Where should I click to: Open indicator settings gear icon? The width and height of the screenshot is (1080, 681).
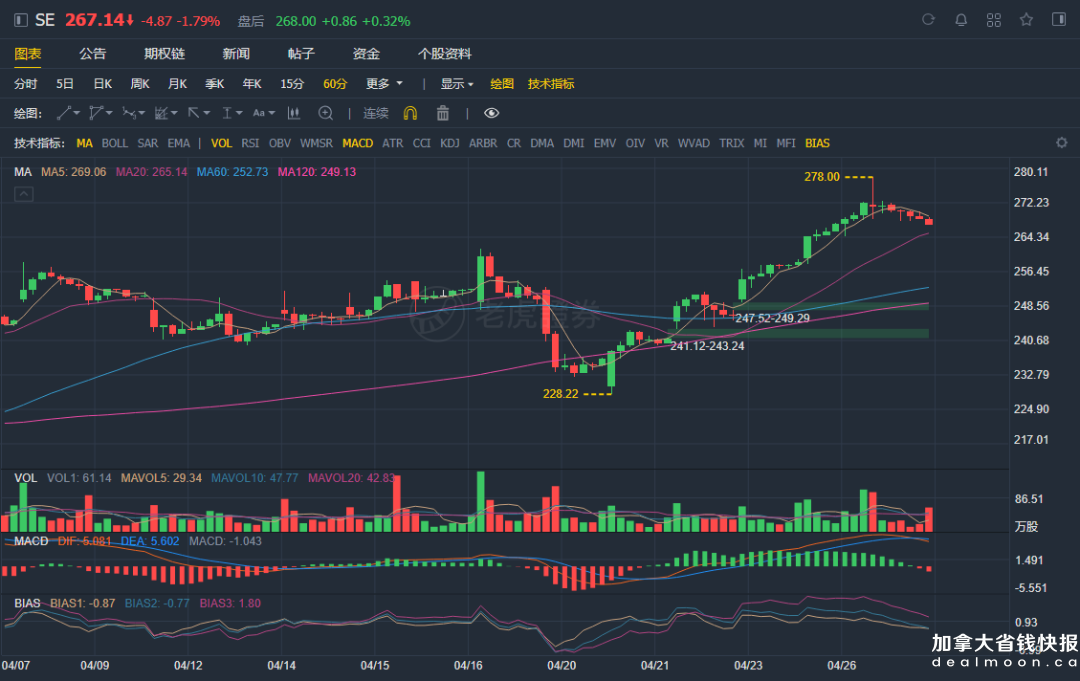(1062, 143)
